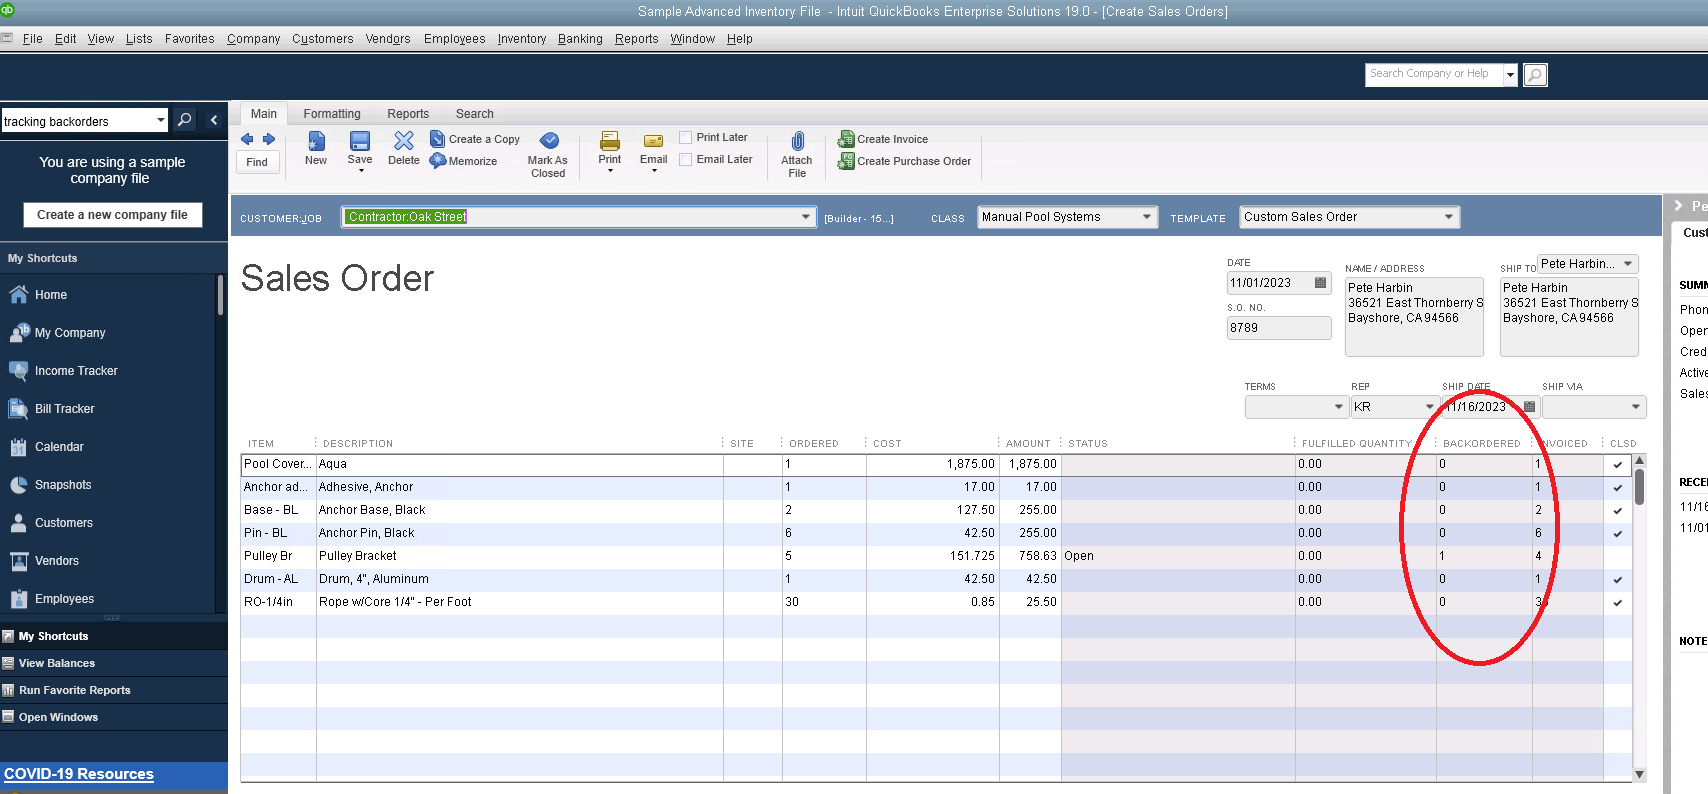Open the Inventory menu
Viewport: 1708px width, 794px height.
[521, 39]
